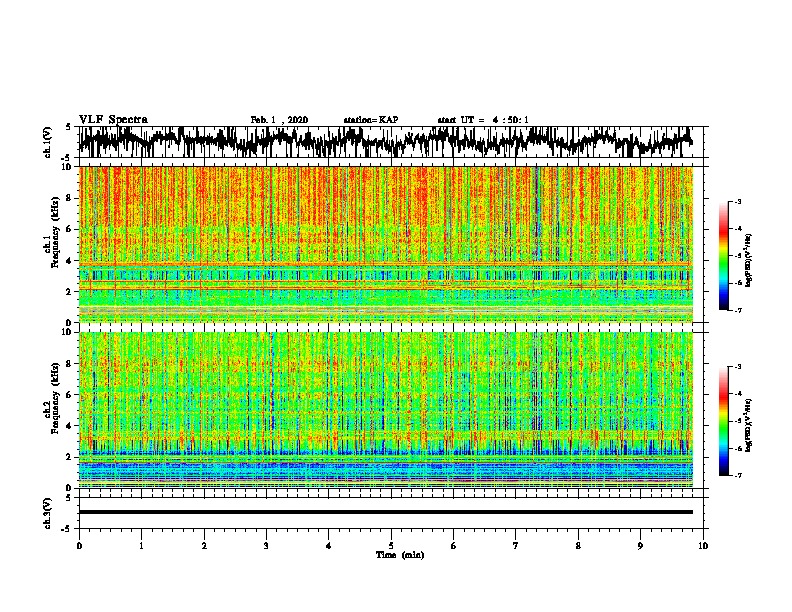The width and height of the screenshot is (792, 612).
Task: Click the "-3" label on ch.1 color scale
Action: click(737, 202)
